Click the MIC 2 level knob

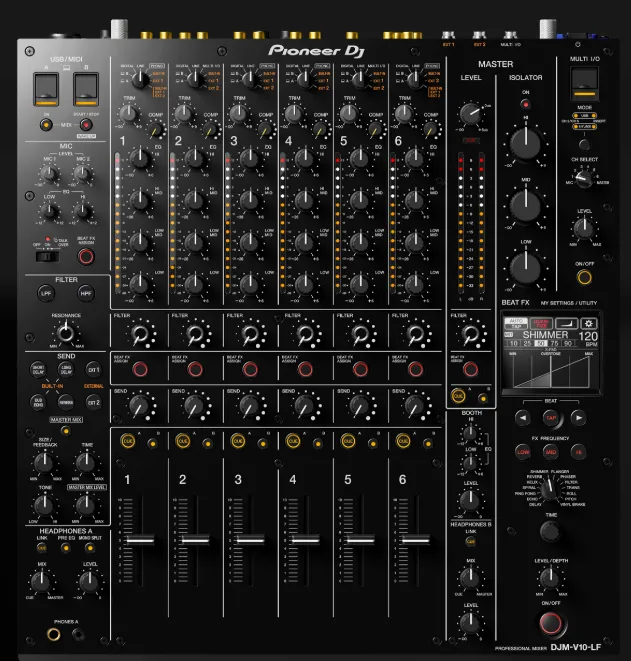83,173
